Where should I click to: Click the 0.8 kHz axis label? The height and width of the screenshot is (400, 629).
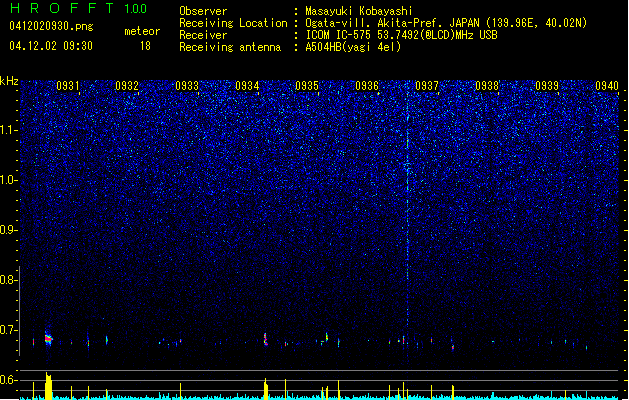(8, 280)
